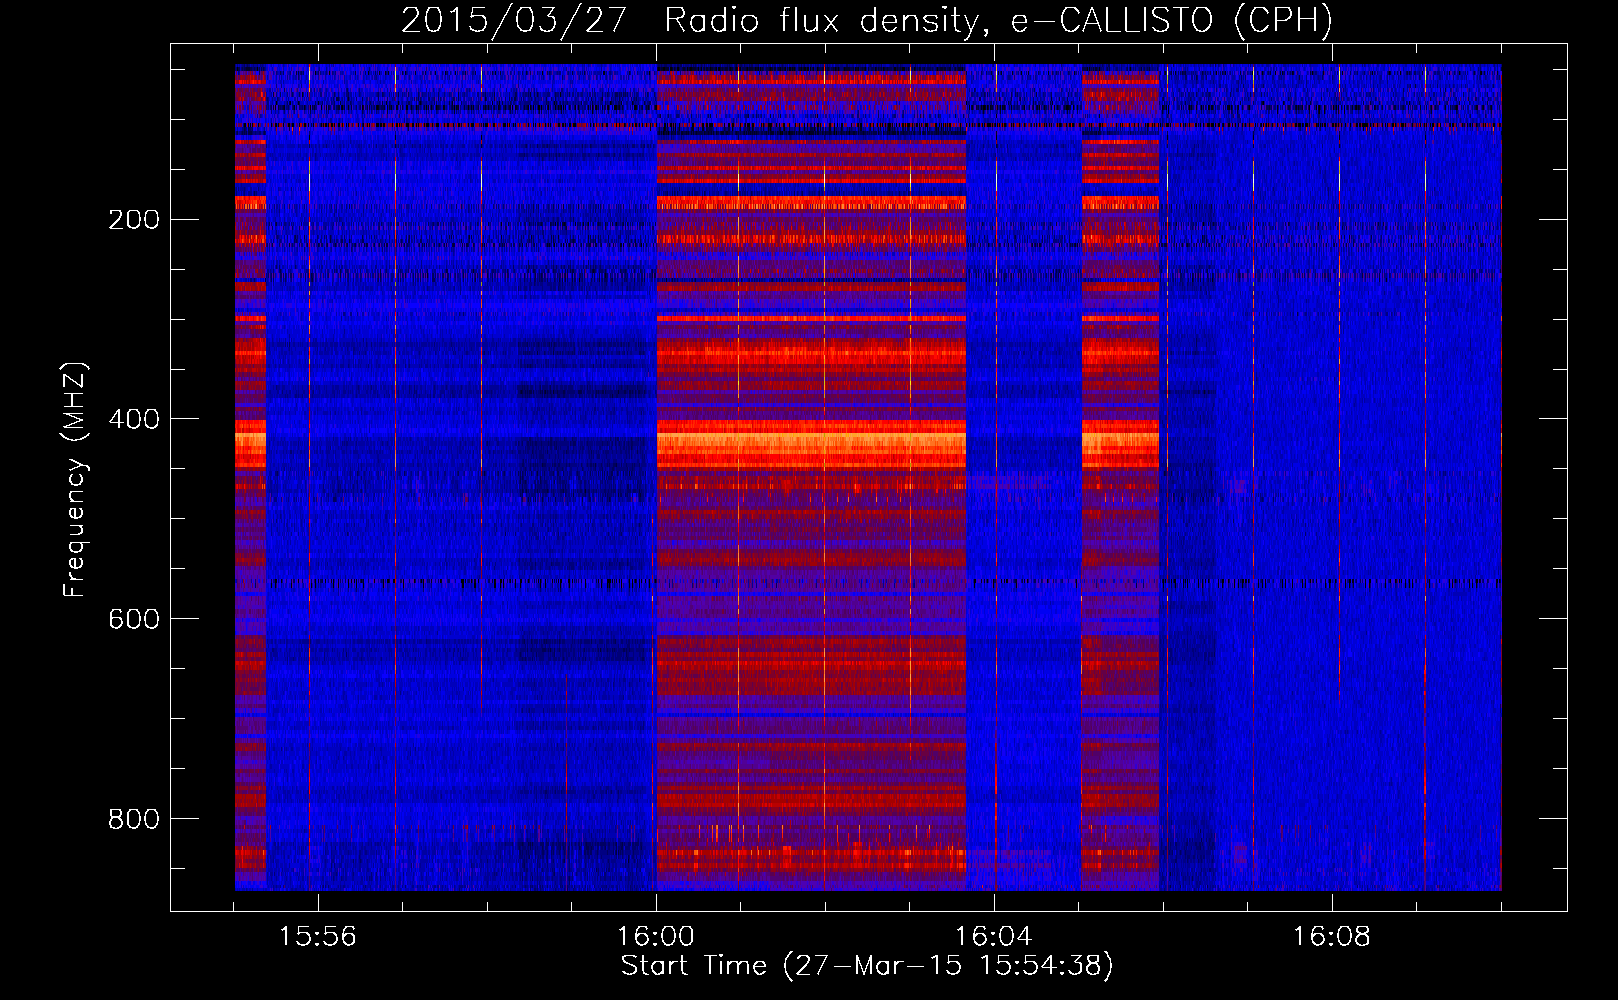
Task: Click the 'Frequency (MHZ)' y-axis label
Action: pyautogui.click(x=74, y=480)
